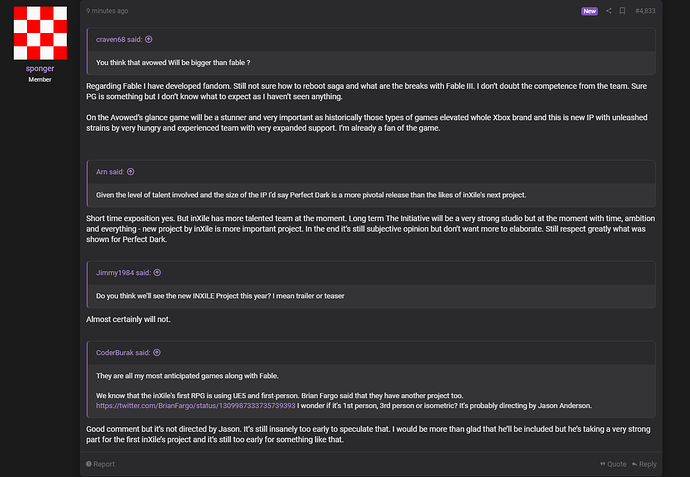The width and height of the screenshot is (690, 477).
Task: Open post number #4,833 permalink
Action: 646,11
